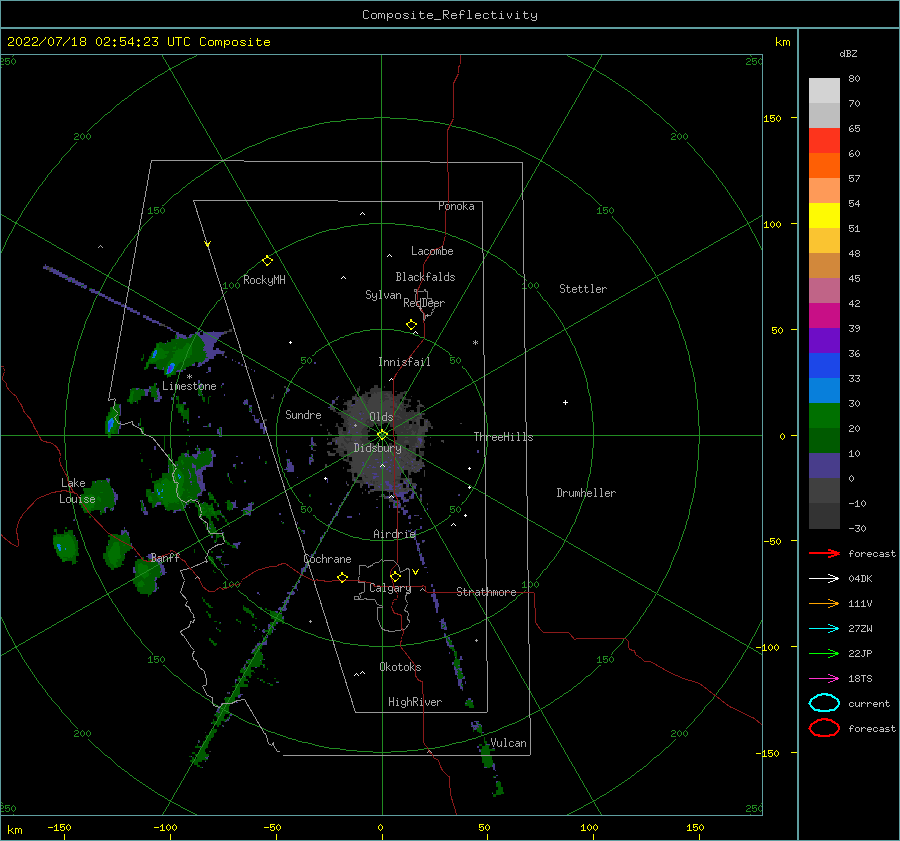Viewport: 900px width, 841px height.
Task: Click the asterisk marker above Limestone
Action: coord(189,377)
